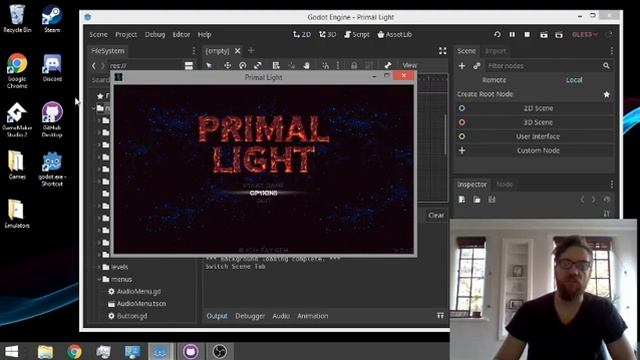Click Play Scene clapperboard icon
The image size is (640, 360).
(544, 35)
